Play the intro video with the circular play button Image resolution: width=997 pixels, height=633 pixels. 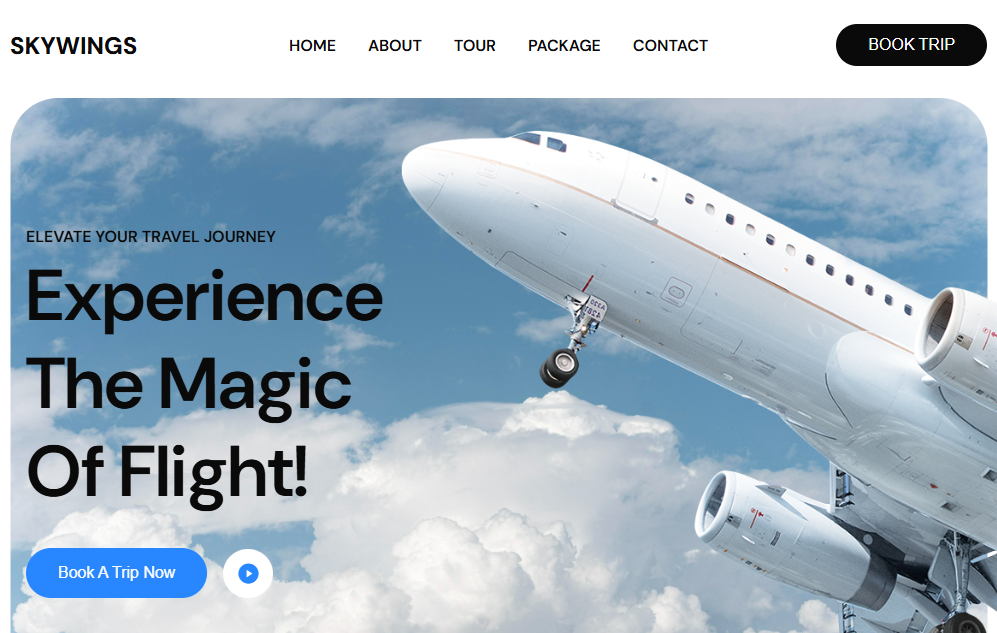[x=248, y=573]
